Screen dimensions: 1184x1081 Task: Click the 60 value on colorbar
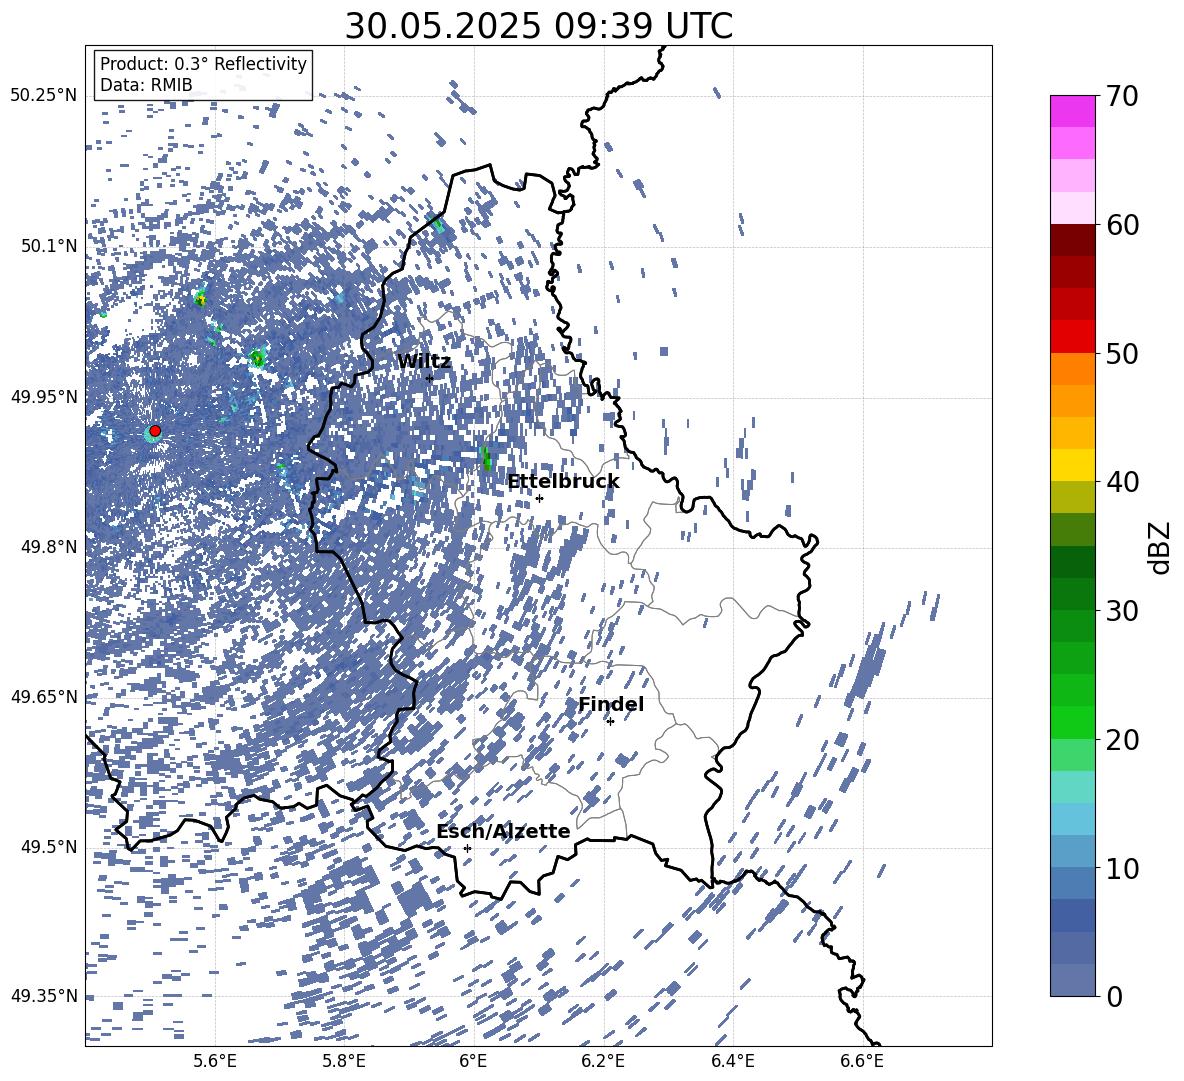(1122, 225)
